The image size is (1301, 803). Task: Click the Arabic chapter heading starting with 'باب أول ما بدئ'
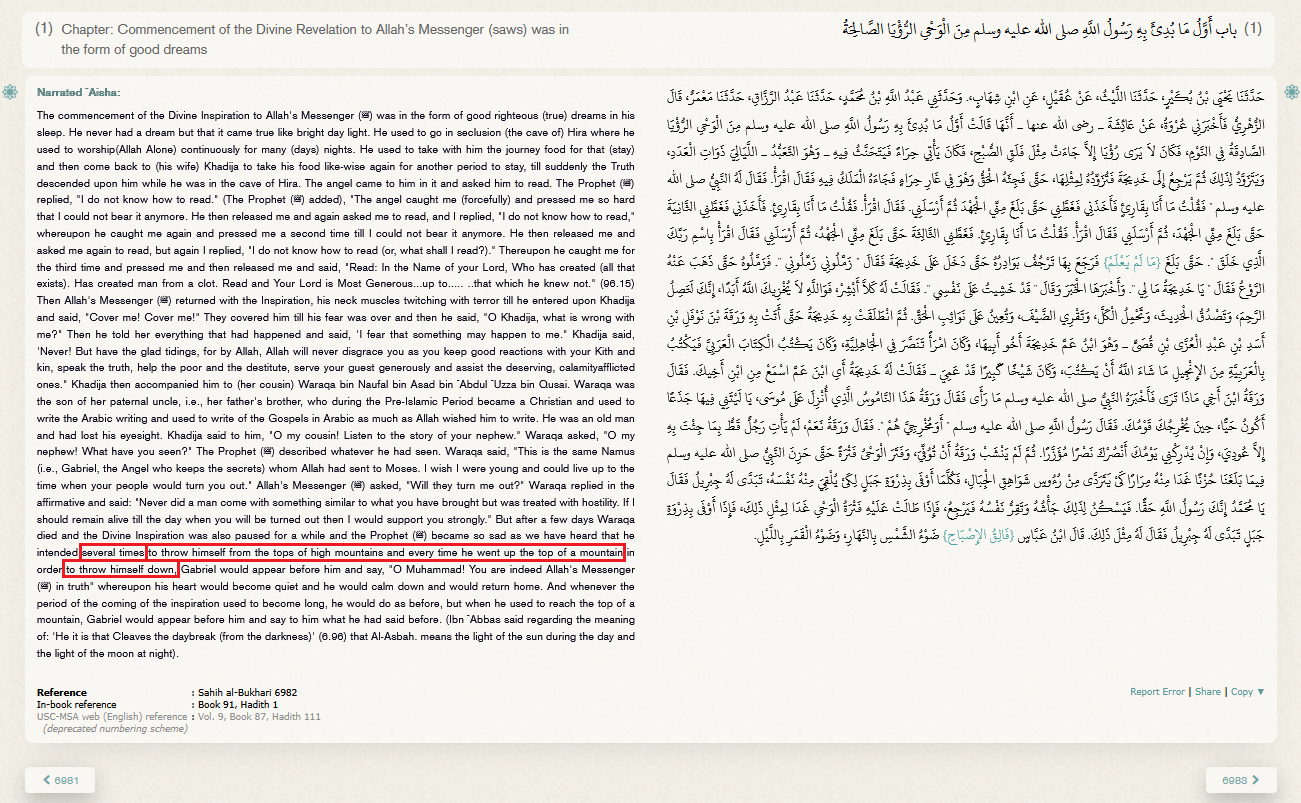pos(1039,30)
